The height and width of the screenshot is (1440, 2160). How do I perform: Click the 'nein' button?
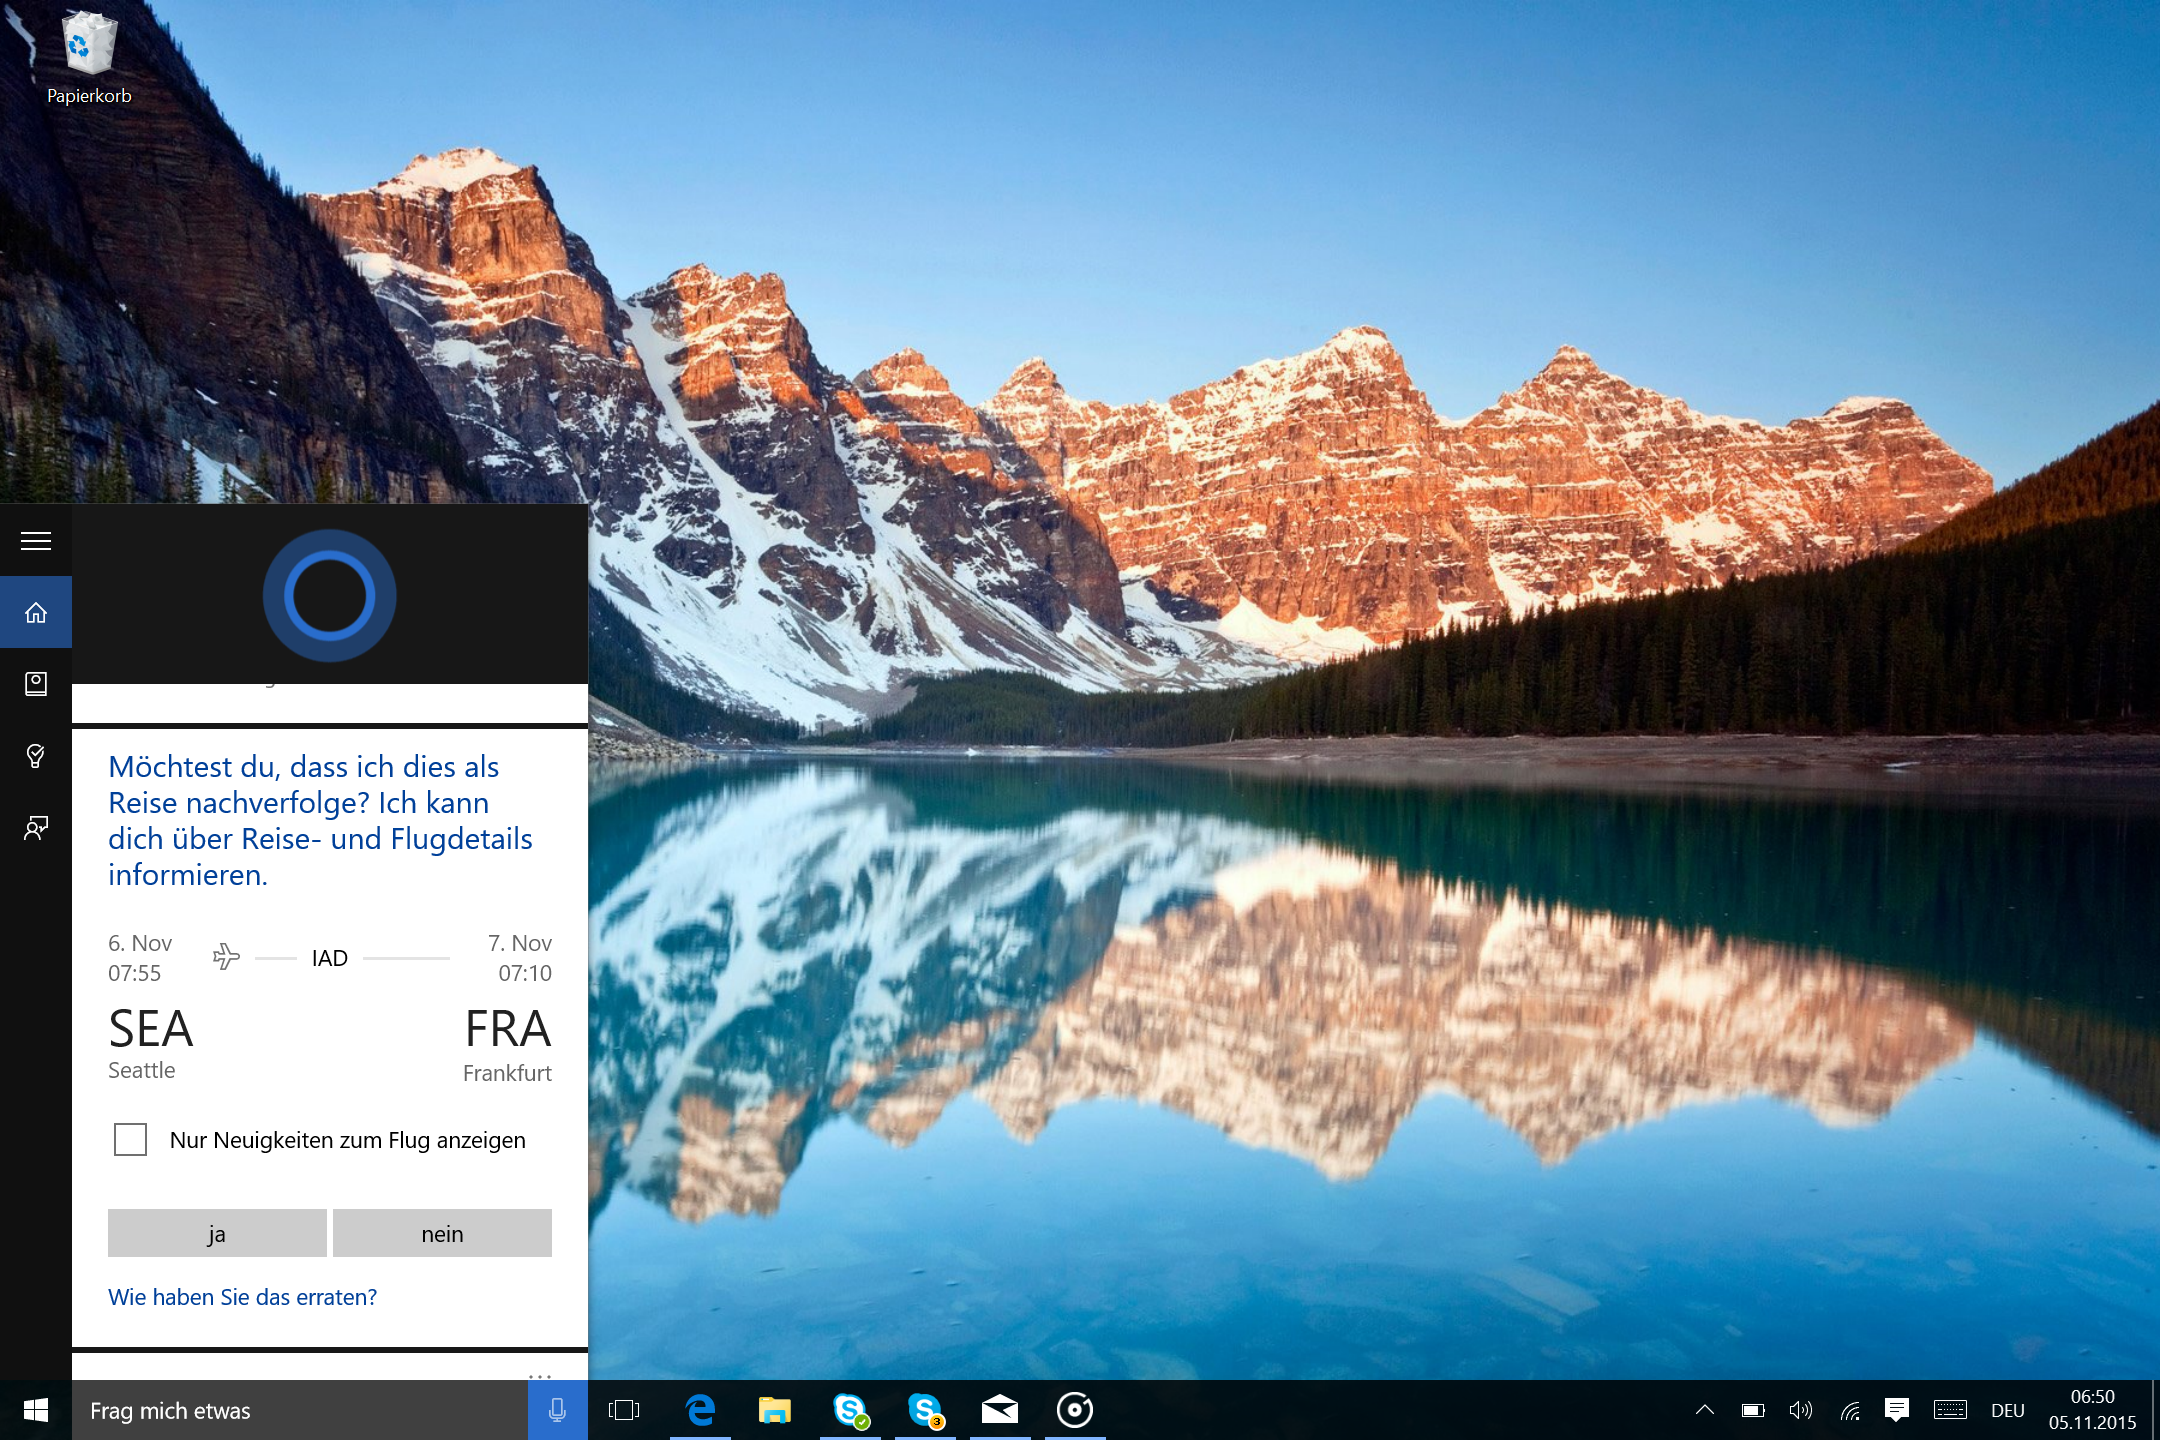click(442, 1233)
